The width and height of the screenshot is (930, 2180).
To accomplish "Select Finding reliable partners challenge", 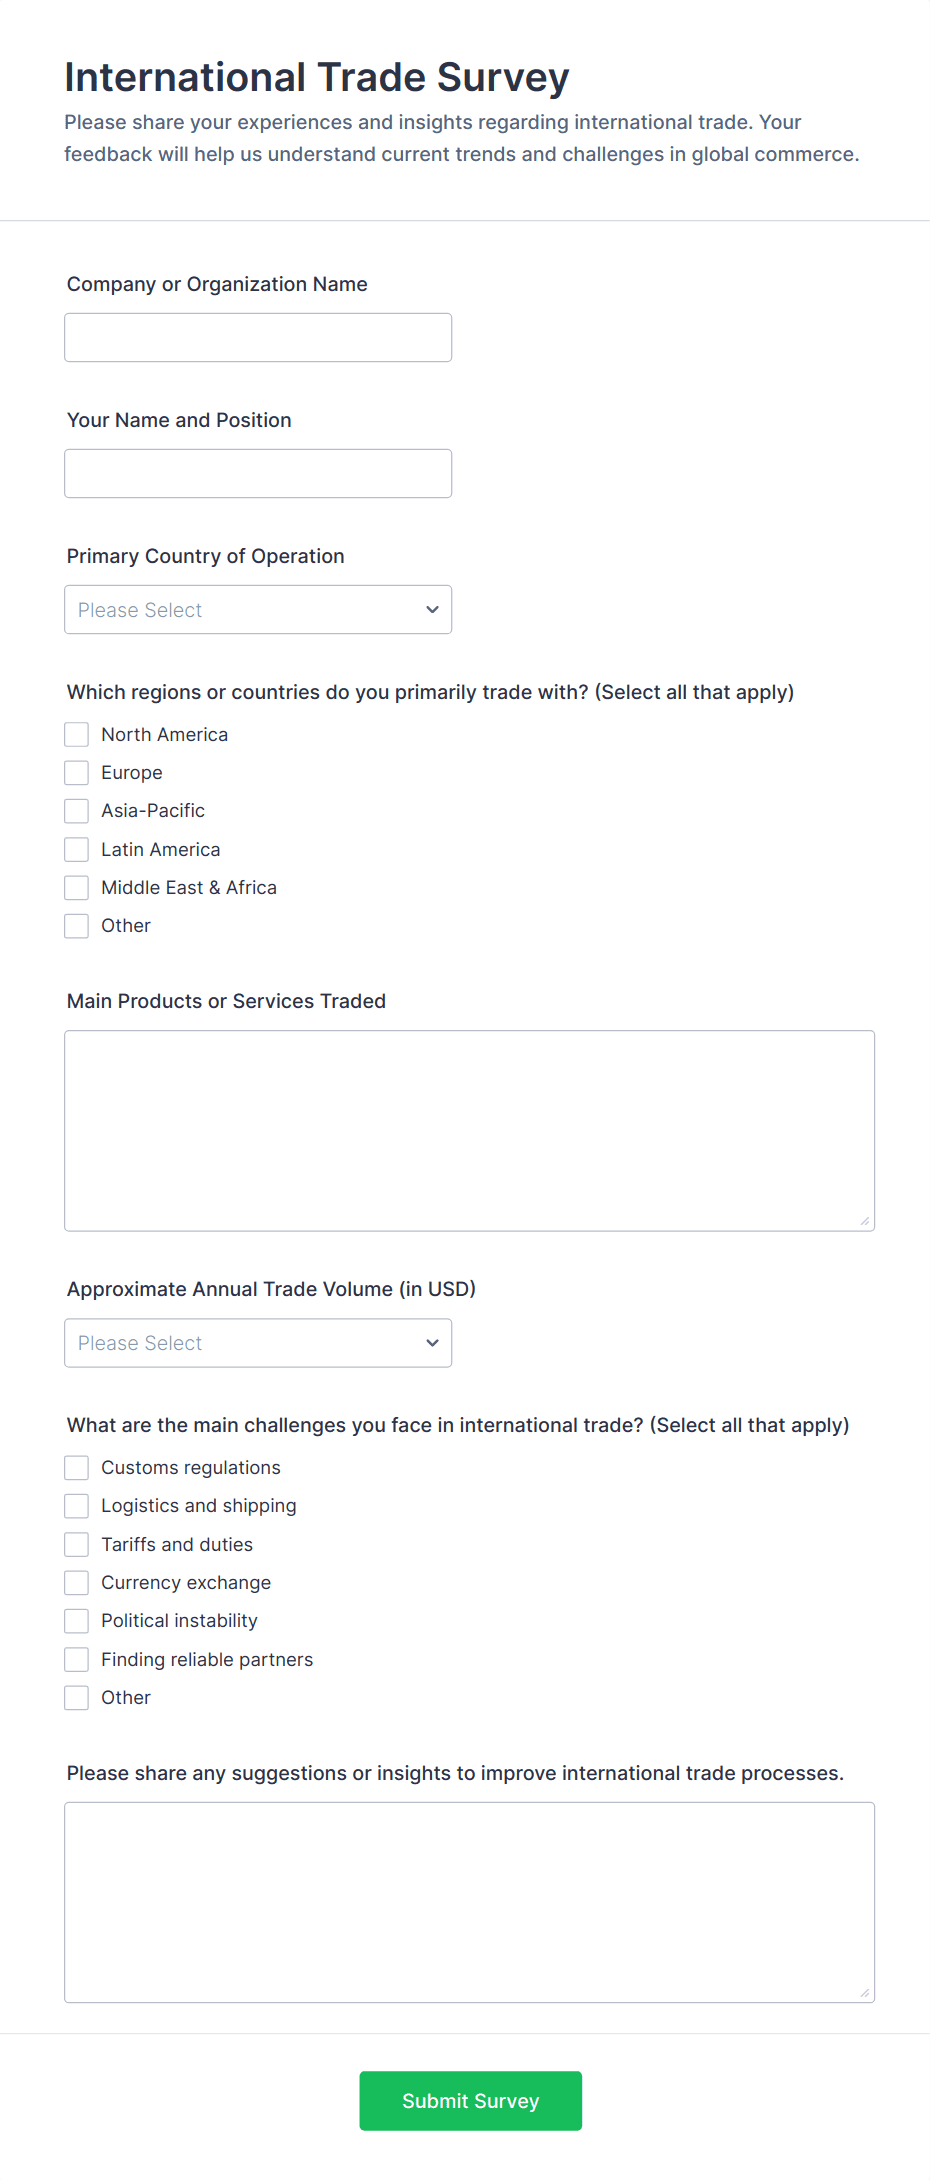I will click(76, 1658).
